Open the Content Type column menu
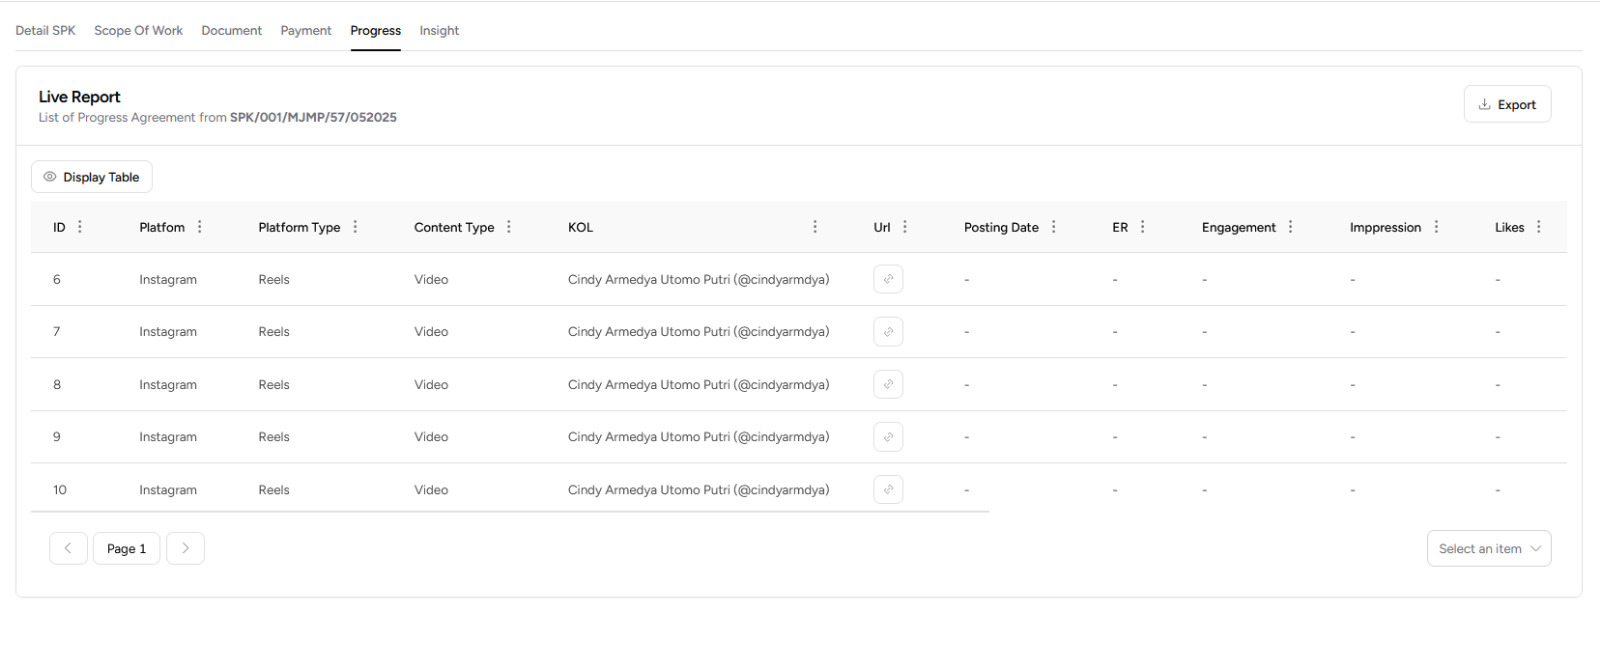Image resolution: width=1600 pixels, height=667 pixels. click(x=509, y=227)
